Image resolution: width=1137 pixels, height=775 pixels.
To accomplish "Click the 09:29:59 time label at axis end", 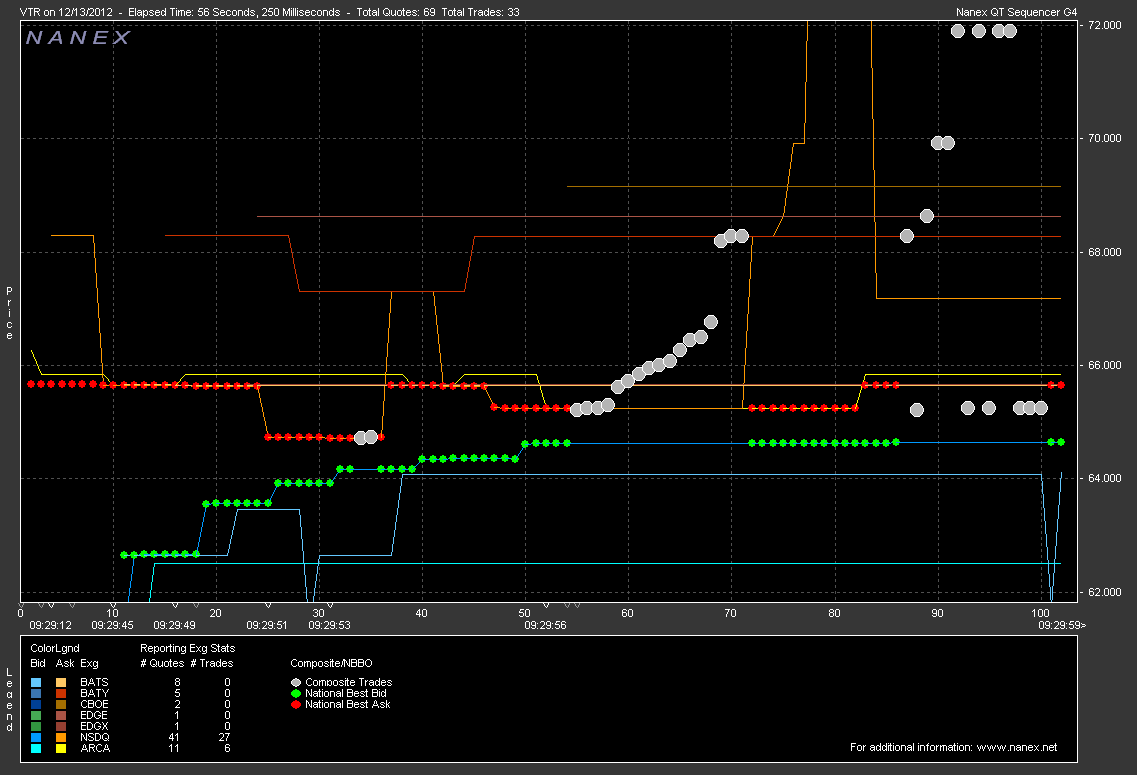I will [1061, 626].
